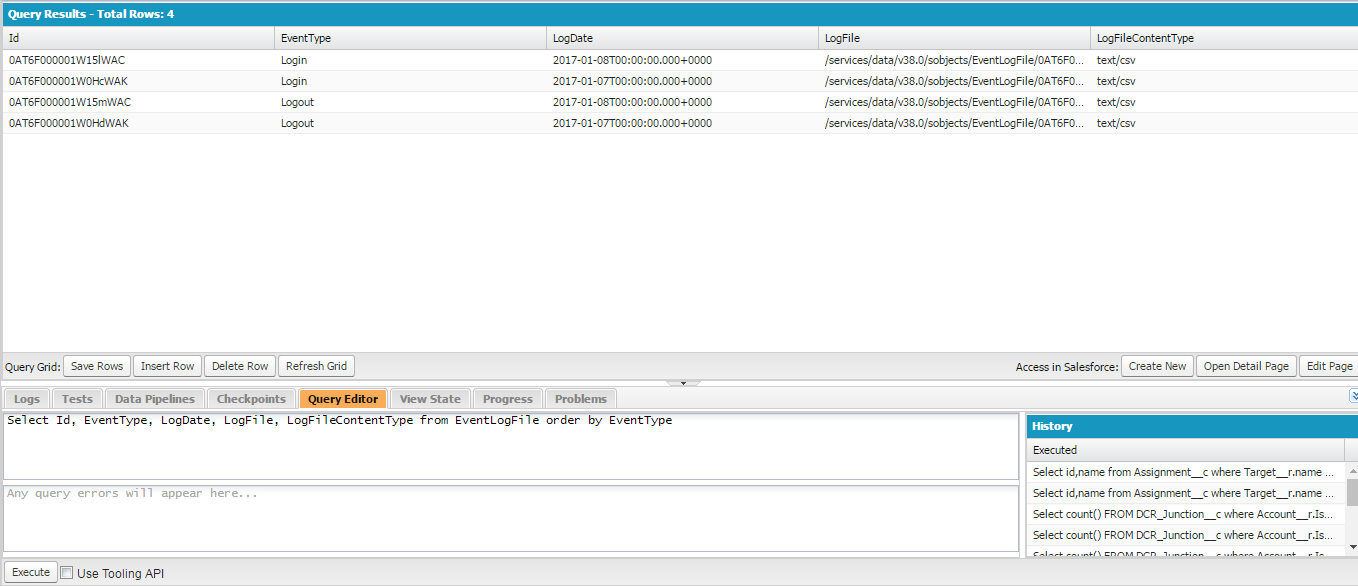This screenshot has width=1358, height=586.
Task: Open Detail Page for the record
Action: (x=1246, y=365)
